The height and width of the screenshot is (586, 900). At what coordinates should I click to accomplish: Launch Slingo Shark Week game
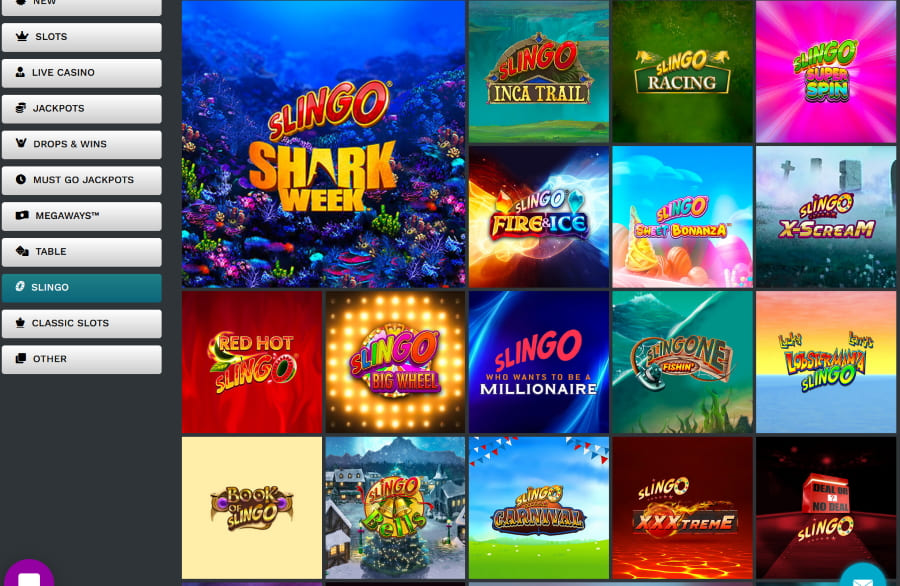coord(323,143)
